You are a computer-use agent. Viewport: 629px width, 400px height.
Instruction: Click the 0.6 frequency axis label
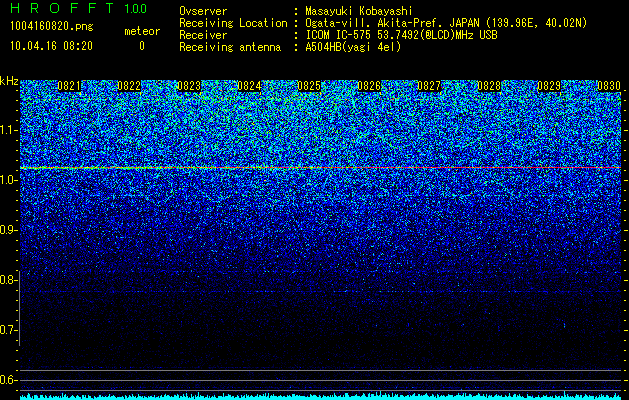coord(7,380)
